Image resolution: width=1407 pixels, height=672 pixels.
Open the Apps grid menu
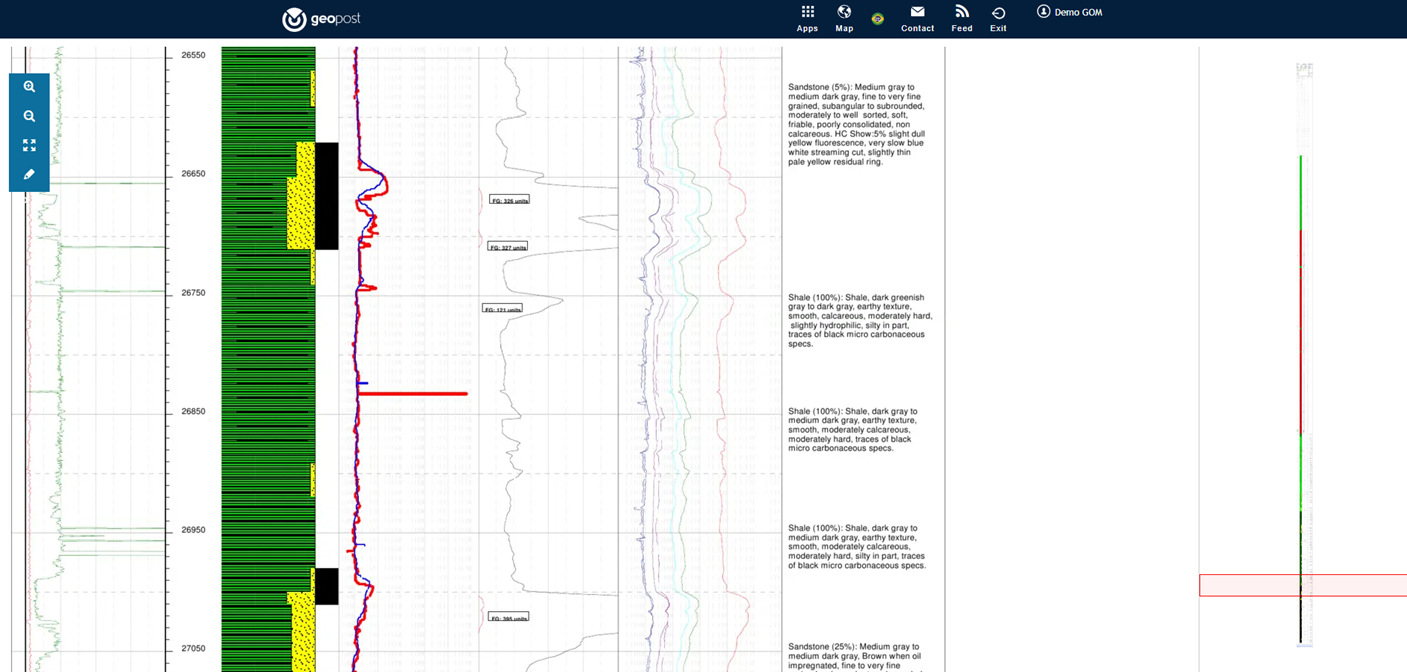tap(807, 18)
